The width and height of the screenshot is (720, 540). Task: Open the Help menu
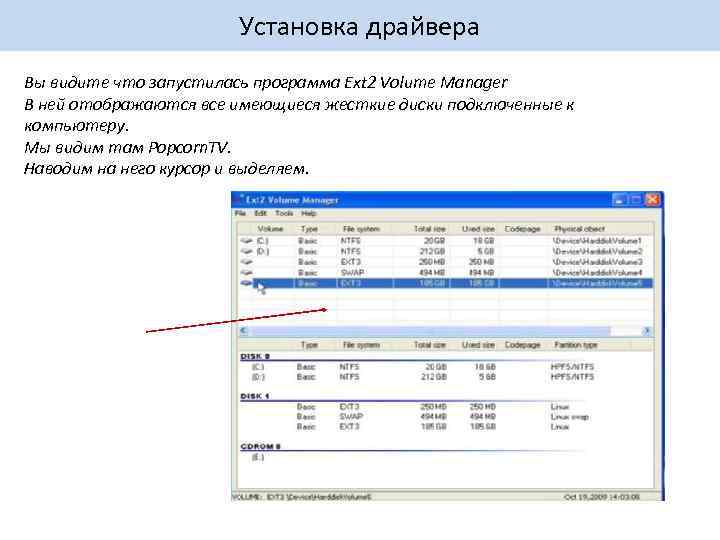[309, 214]
